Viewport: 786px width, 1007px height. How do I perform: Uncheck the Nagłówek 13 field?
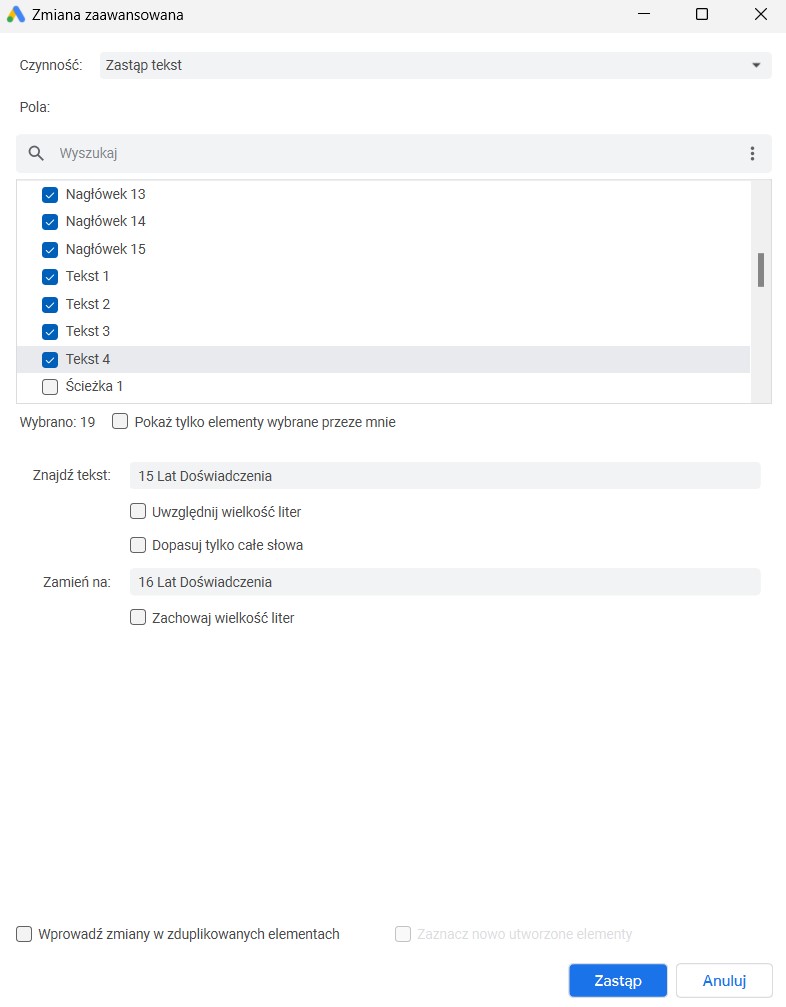[x=50, y=194]
